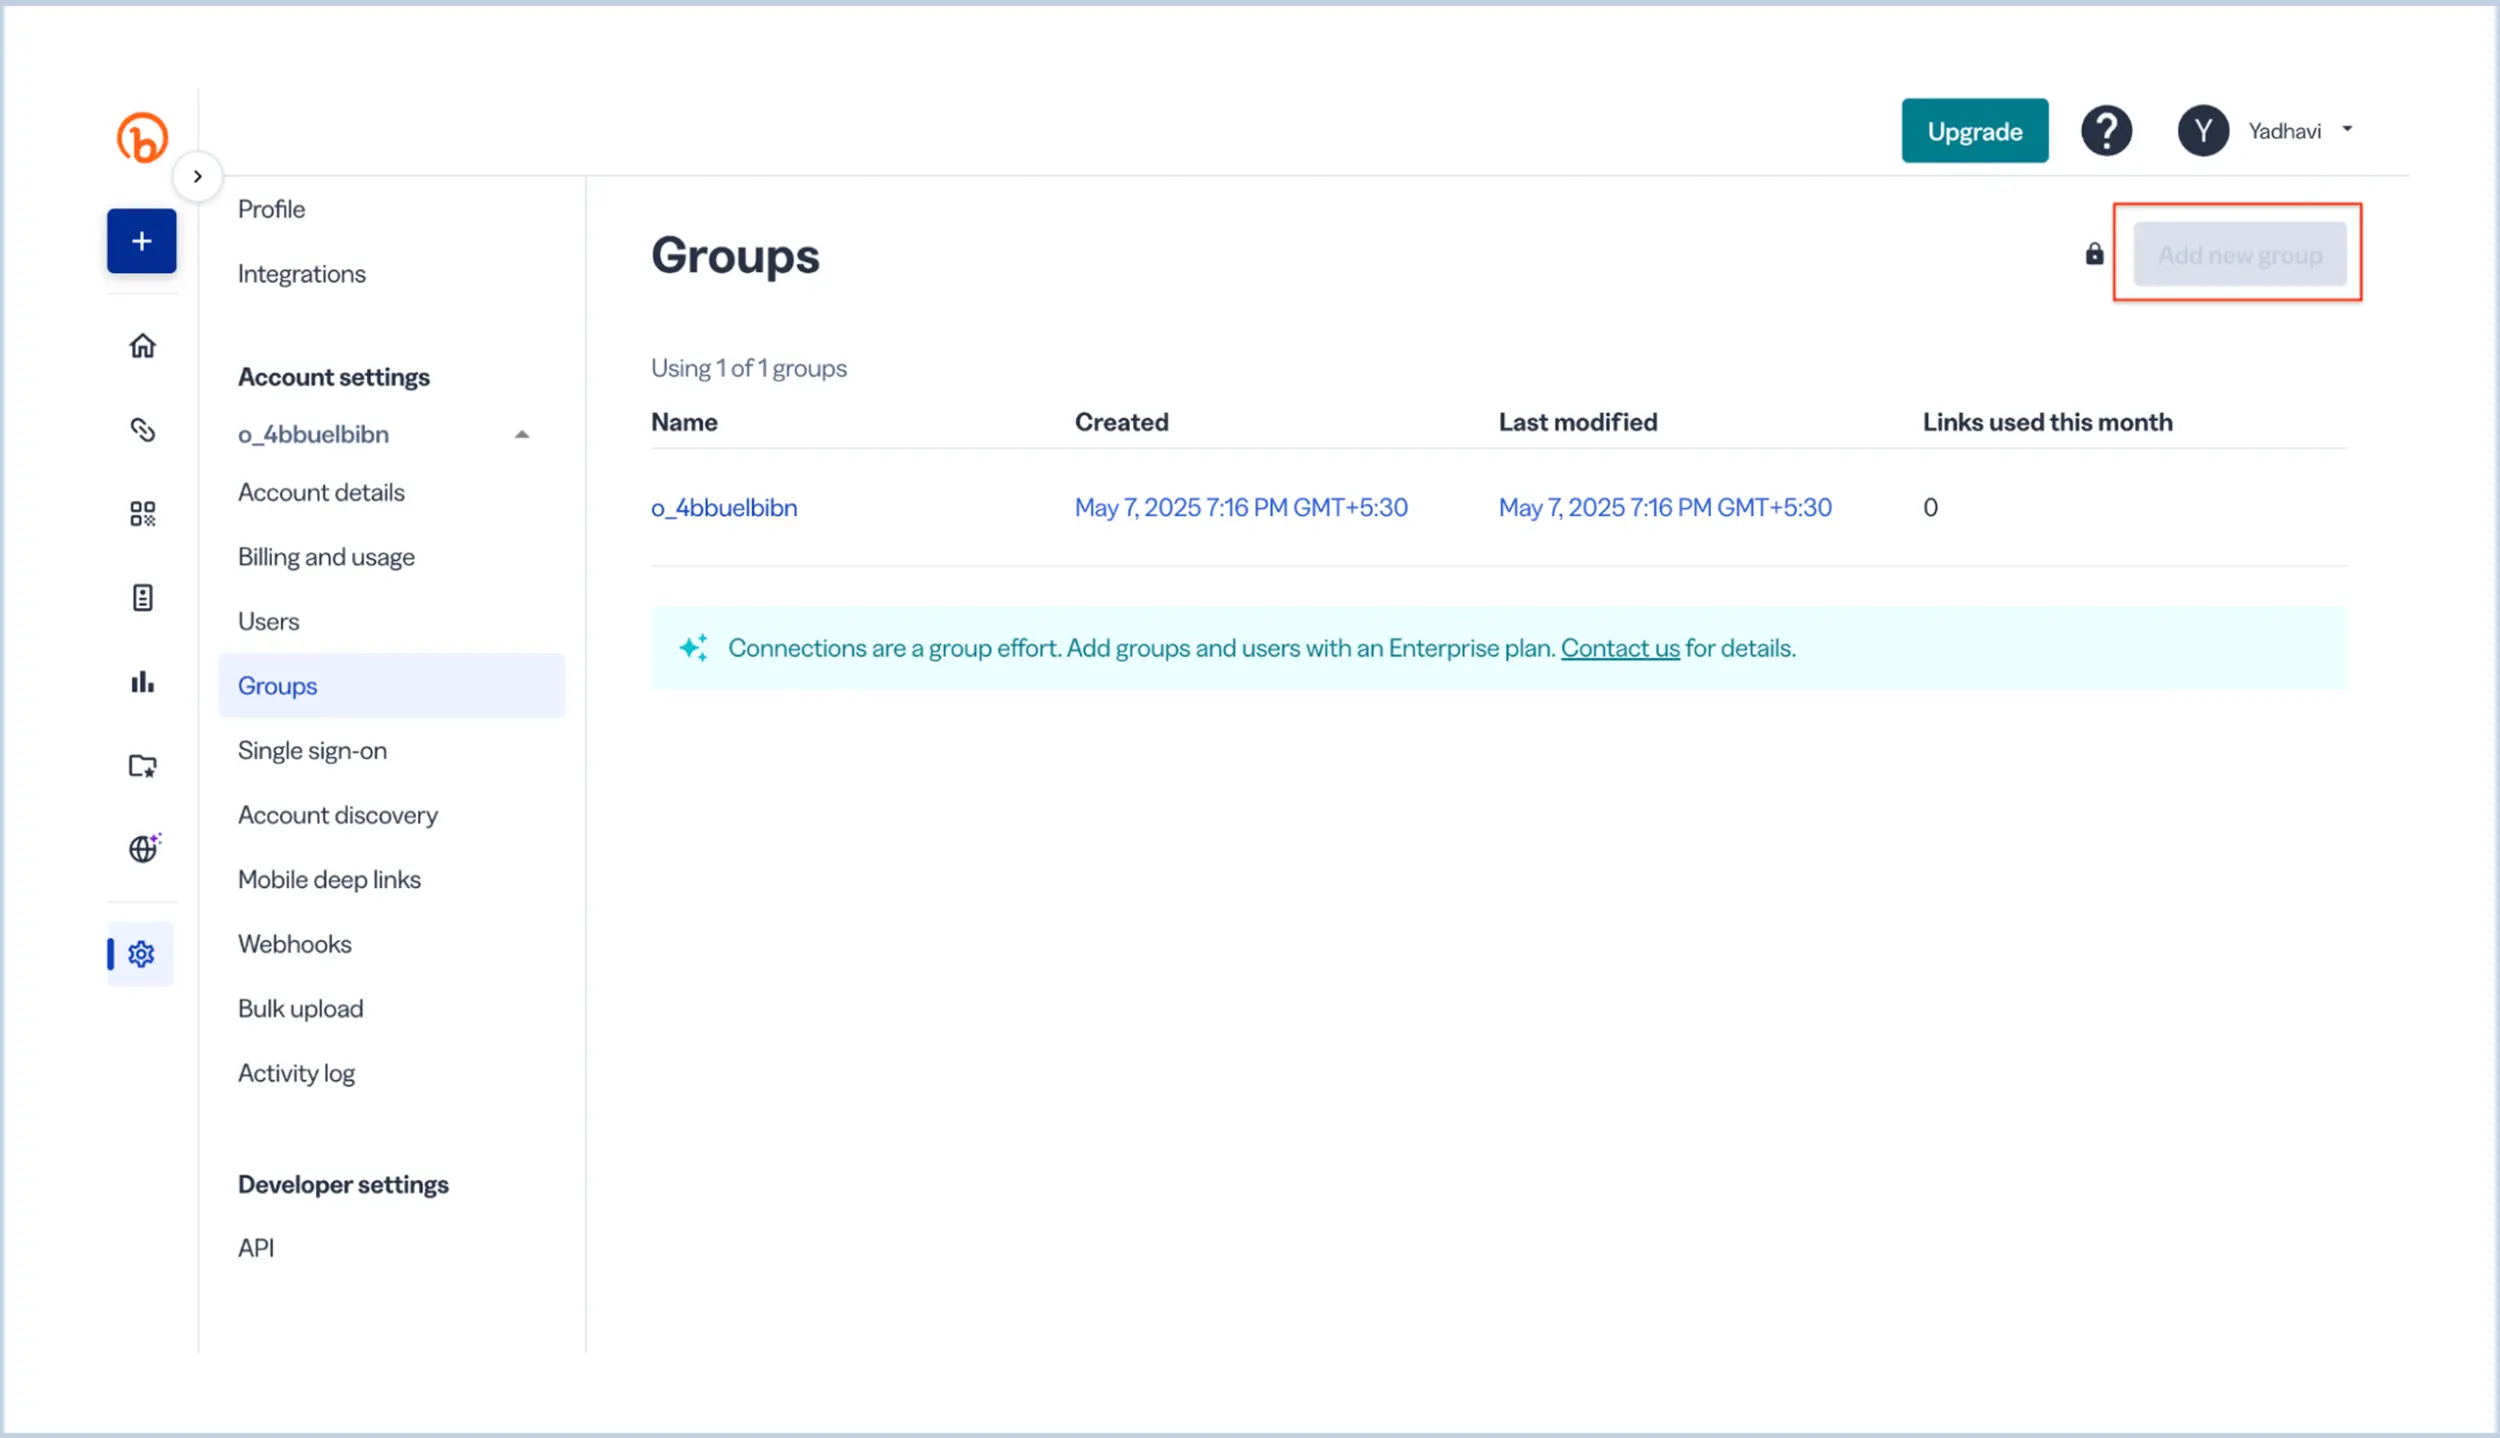This screenshot has height=1438, width=2500.
Task: Open Campaigns using the folder-star icon
Action: tap(141, 765)
